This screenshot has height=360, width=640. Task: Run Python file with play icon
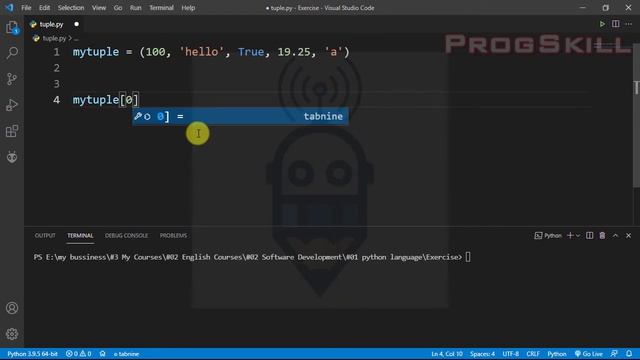602,24
